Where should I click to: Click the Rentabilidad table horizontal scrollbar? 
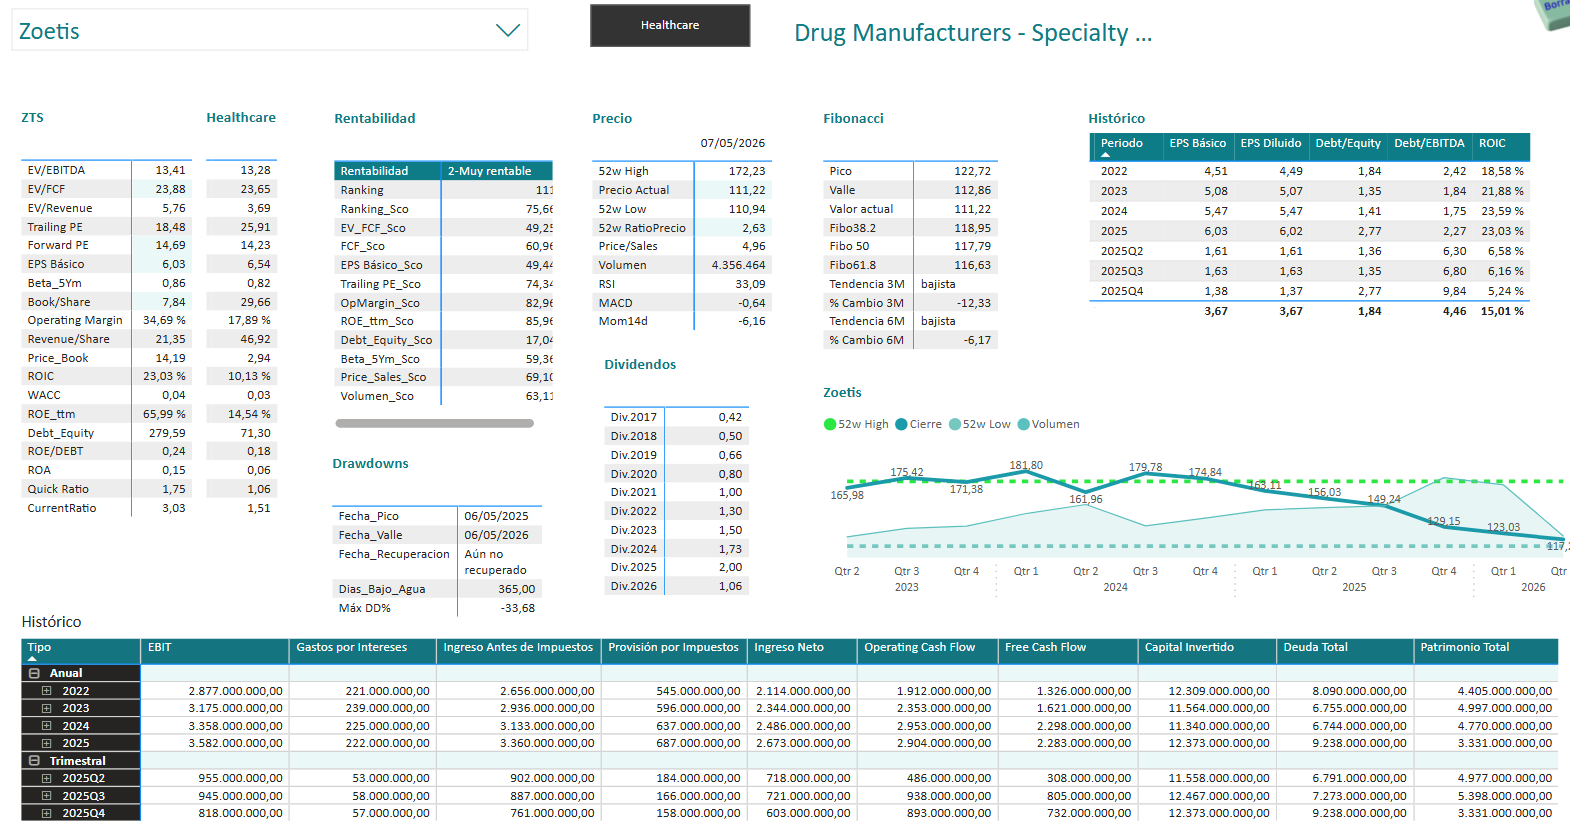(435, 423)
